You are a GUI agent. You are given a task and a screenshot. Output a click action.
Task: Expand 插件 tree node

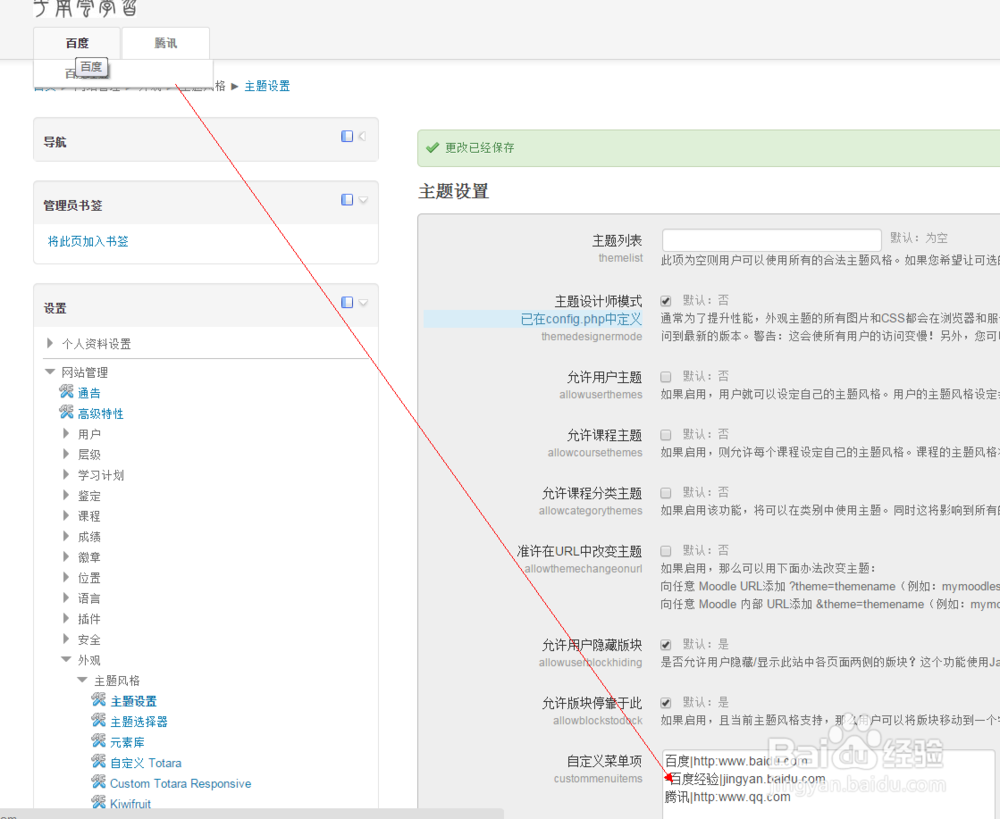click(x=66, y=618)
